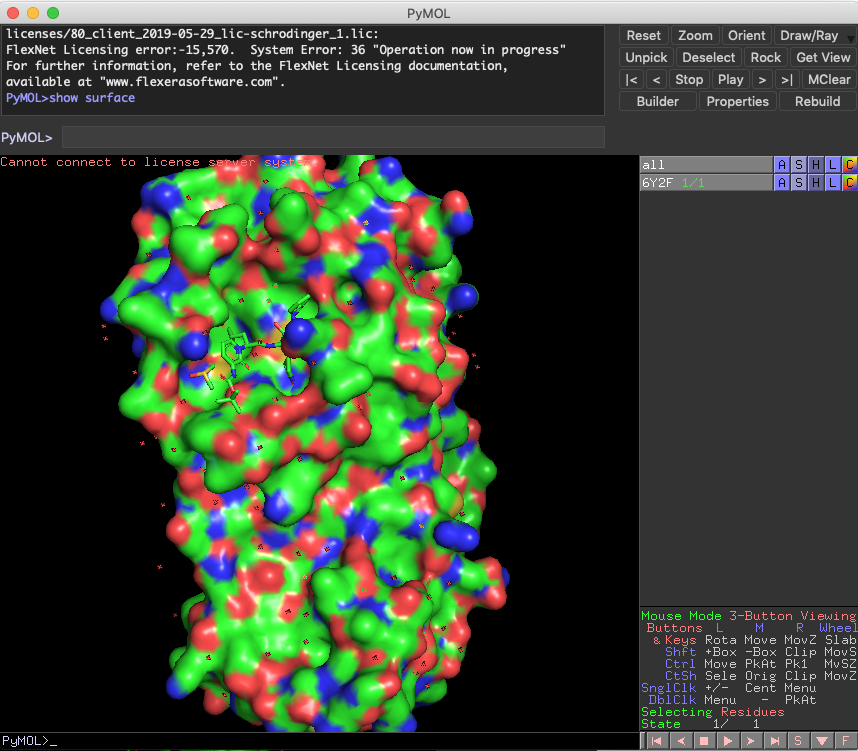
Task: Click the macOS yellow minimize button
Action: [x=33, y=13]
